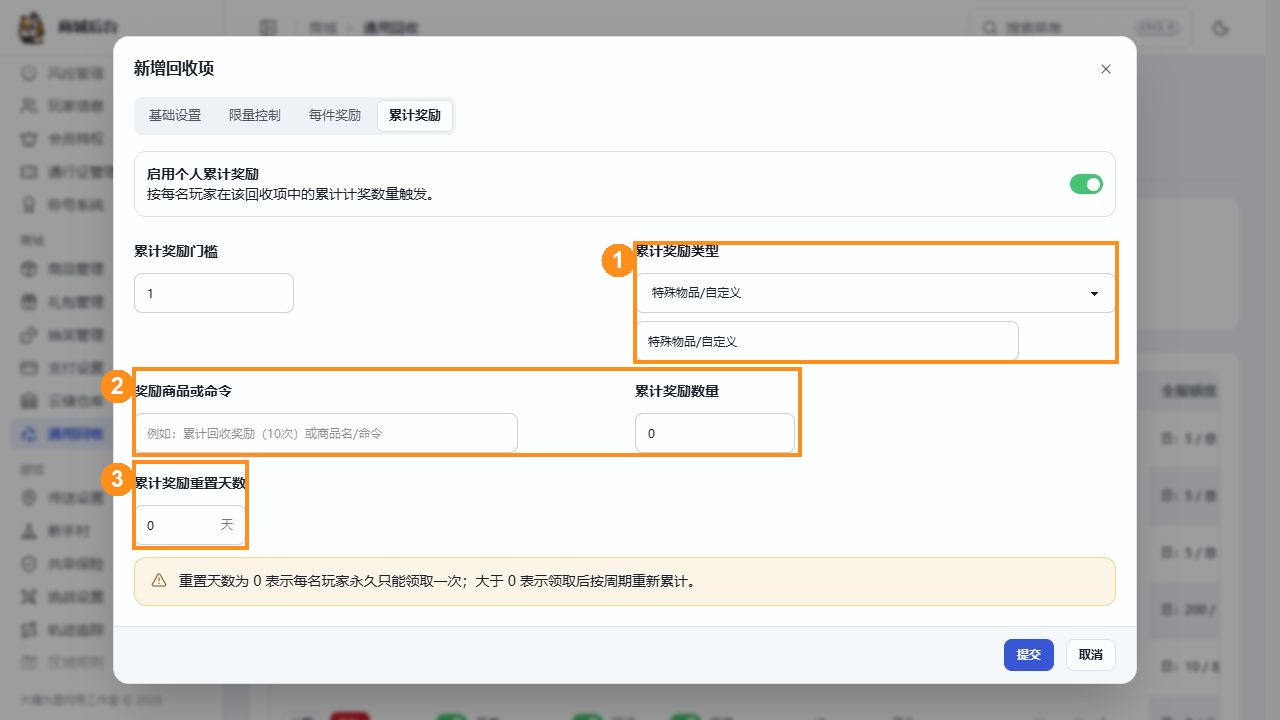Disable the 启用个人累计奖励 switch

(1086, 184)
